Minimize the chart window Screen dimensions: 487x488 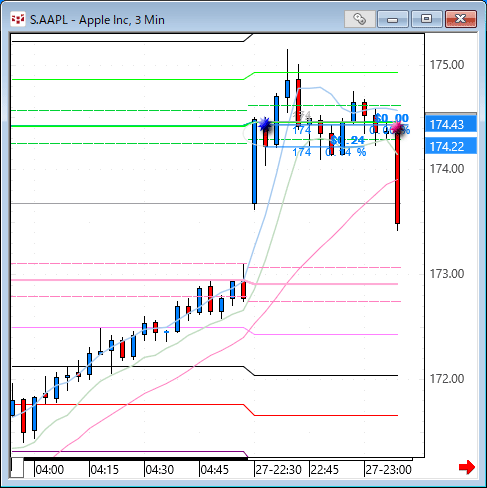[393, 19]
